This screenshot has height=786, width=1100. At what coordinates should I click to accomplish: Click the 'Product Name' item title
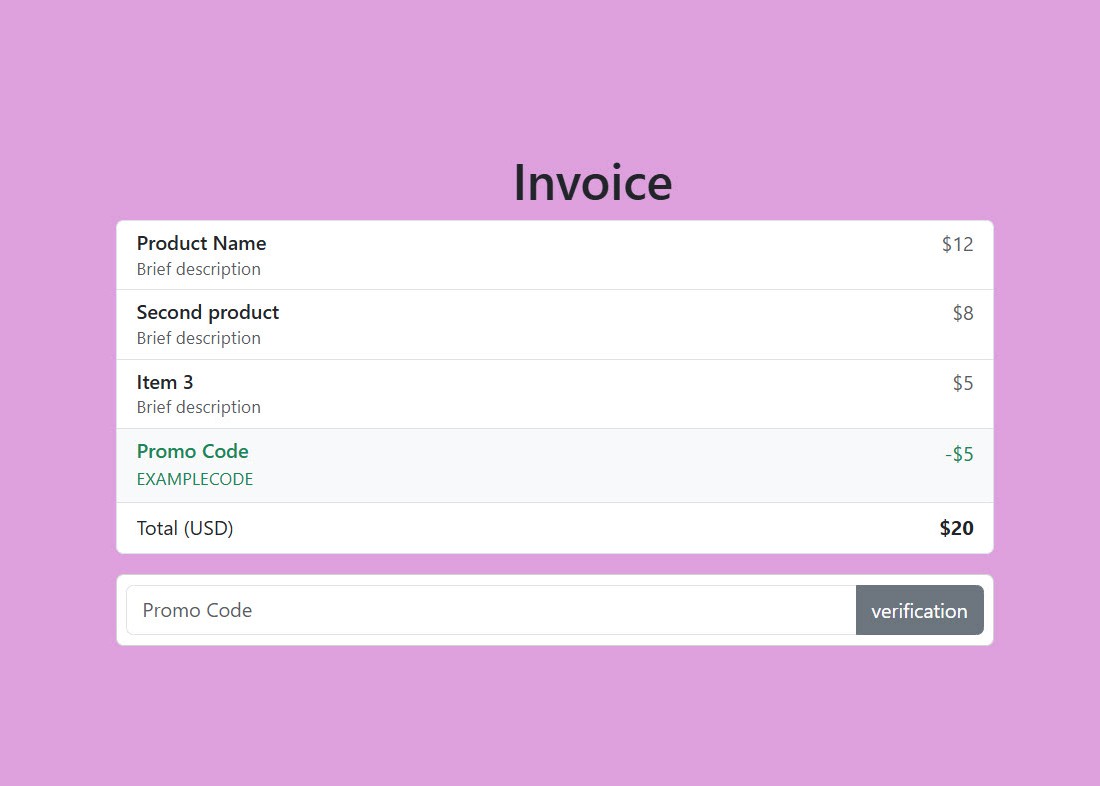[201, 244]
